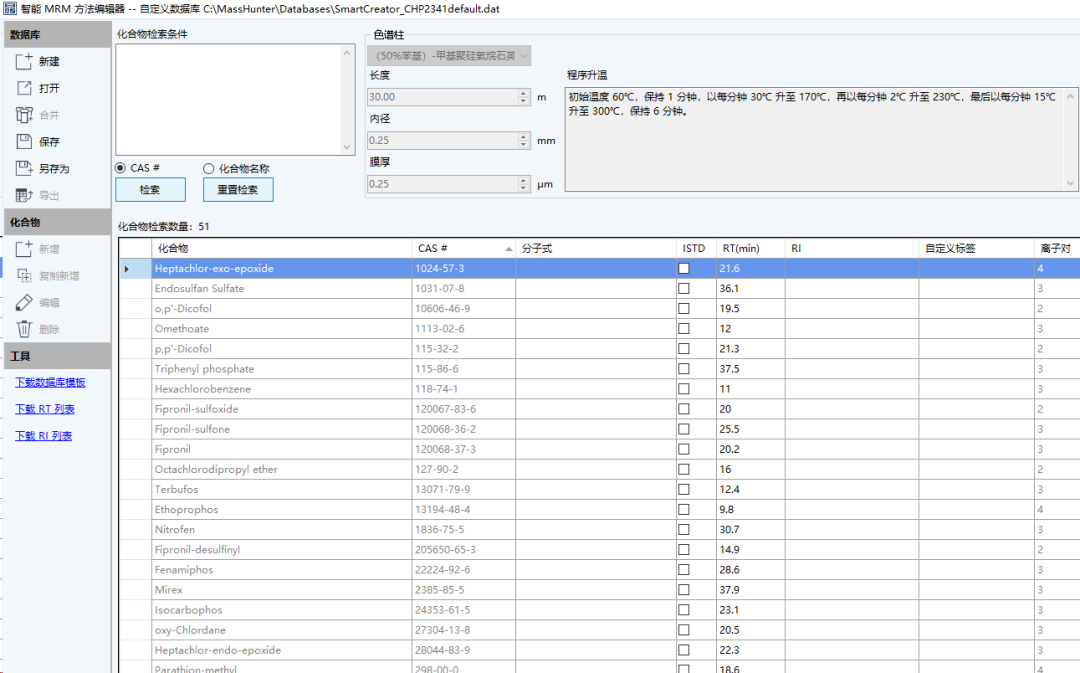Click the 新增 compound icon

(x=24, y=249)
